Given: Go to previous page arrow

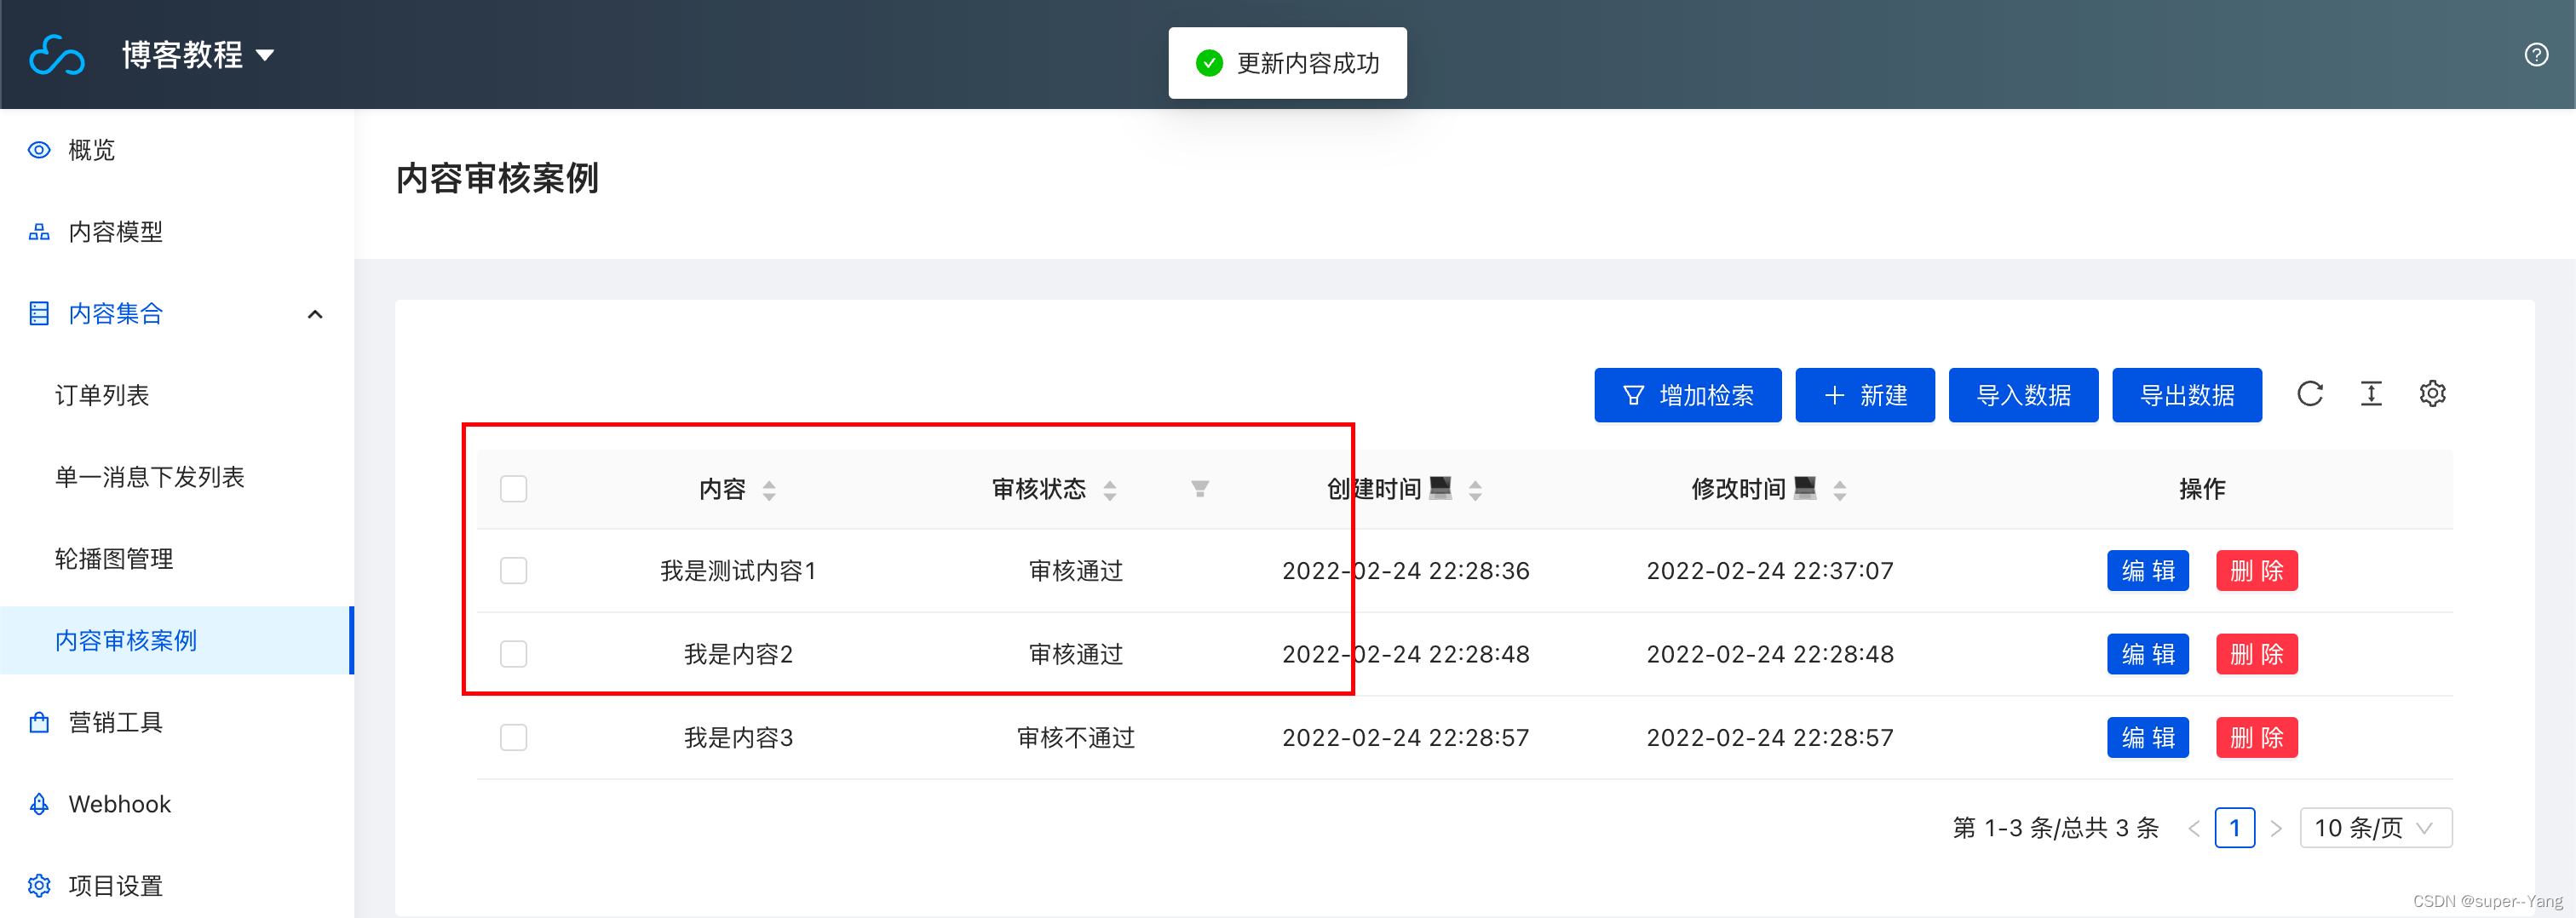Looking at the screenshot, I should tap(2194, 828).
